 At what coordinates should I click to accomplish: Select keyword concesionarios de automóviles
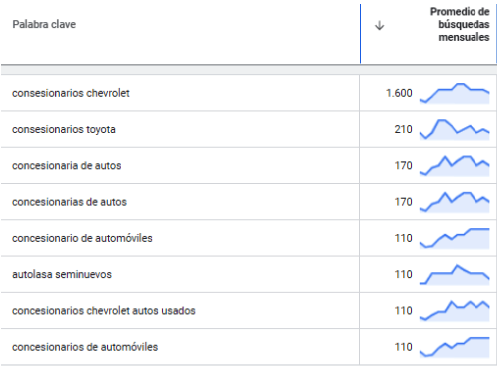[85, 347]
